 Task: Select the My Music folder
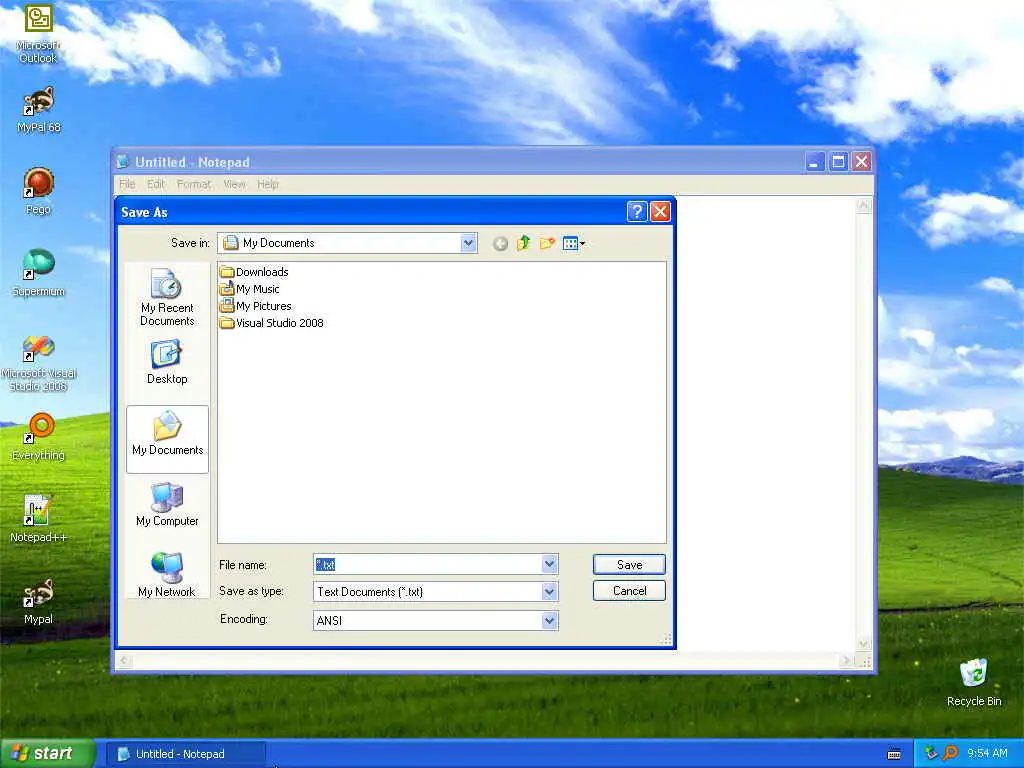249,289
